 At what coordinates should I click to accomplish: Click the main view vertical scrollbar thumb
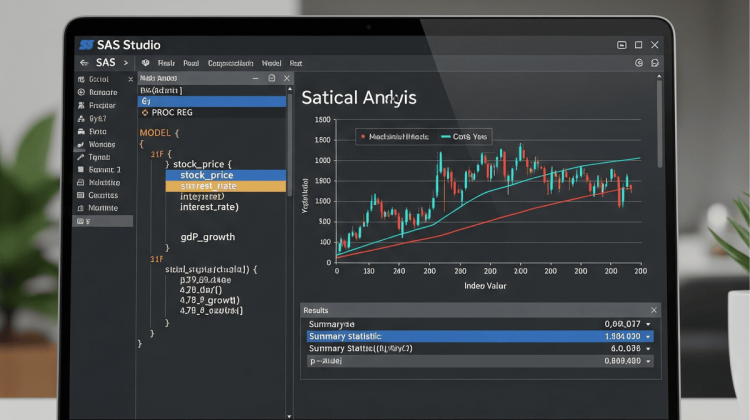coord(660,123)
